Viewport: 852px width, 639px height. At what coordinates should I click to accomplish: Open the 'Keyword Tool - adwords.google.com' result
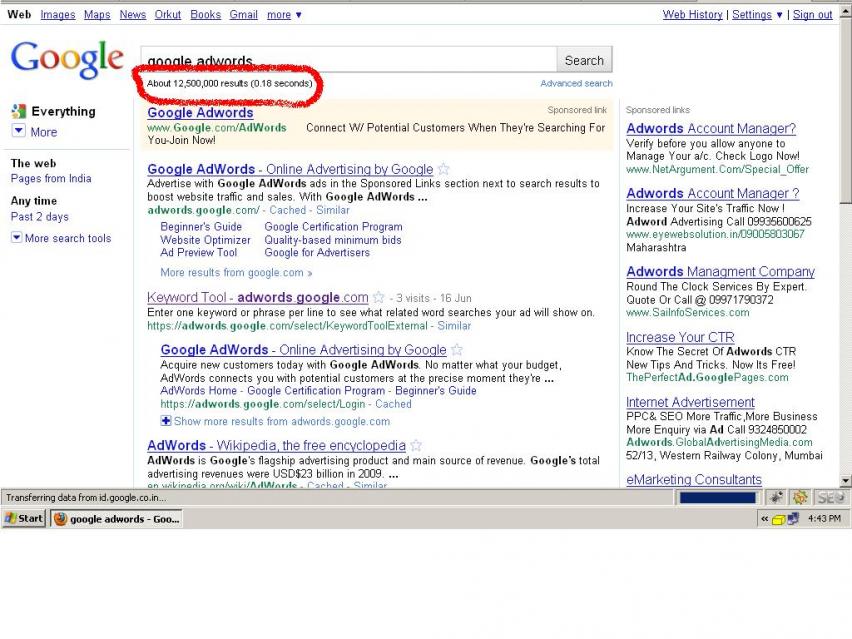click(258, 297)
